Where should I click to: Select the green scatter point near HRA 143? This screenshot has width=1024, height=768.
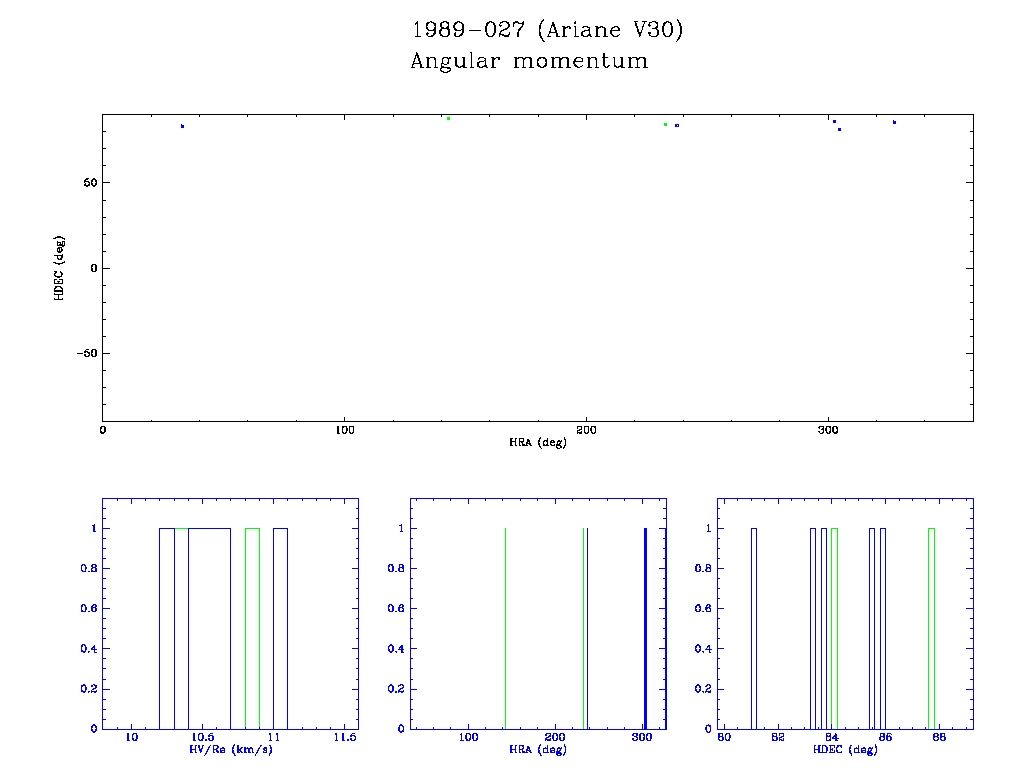click(x=448, y=118)
